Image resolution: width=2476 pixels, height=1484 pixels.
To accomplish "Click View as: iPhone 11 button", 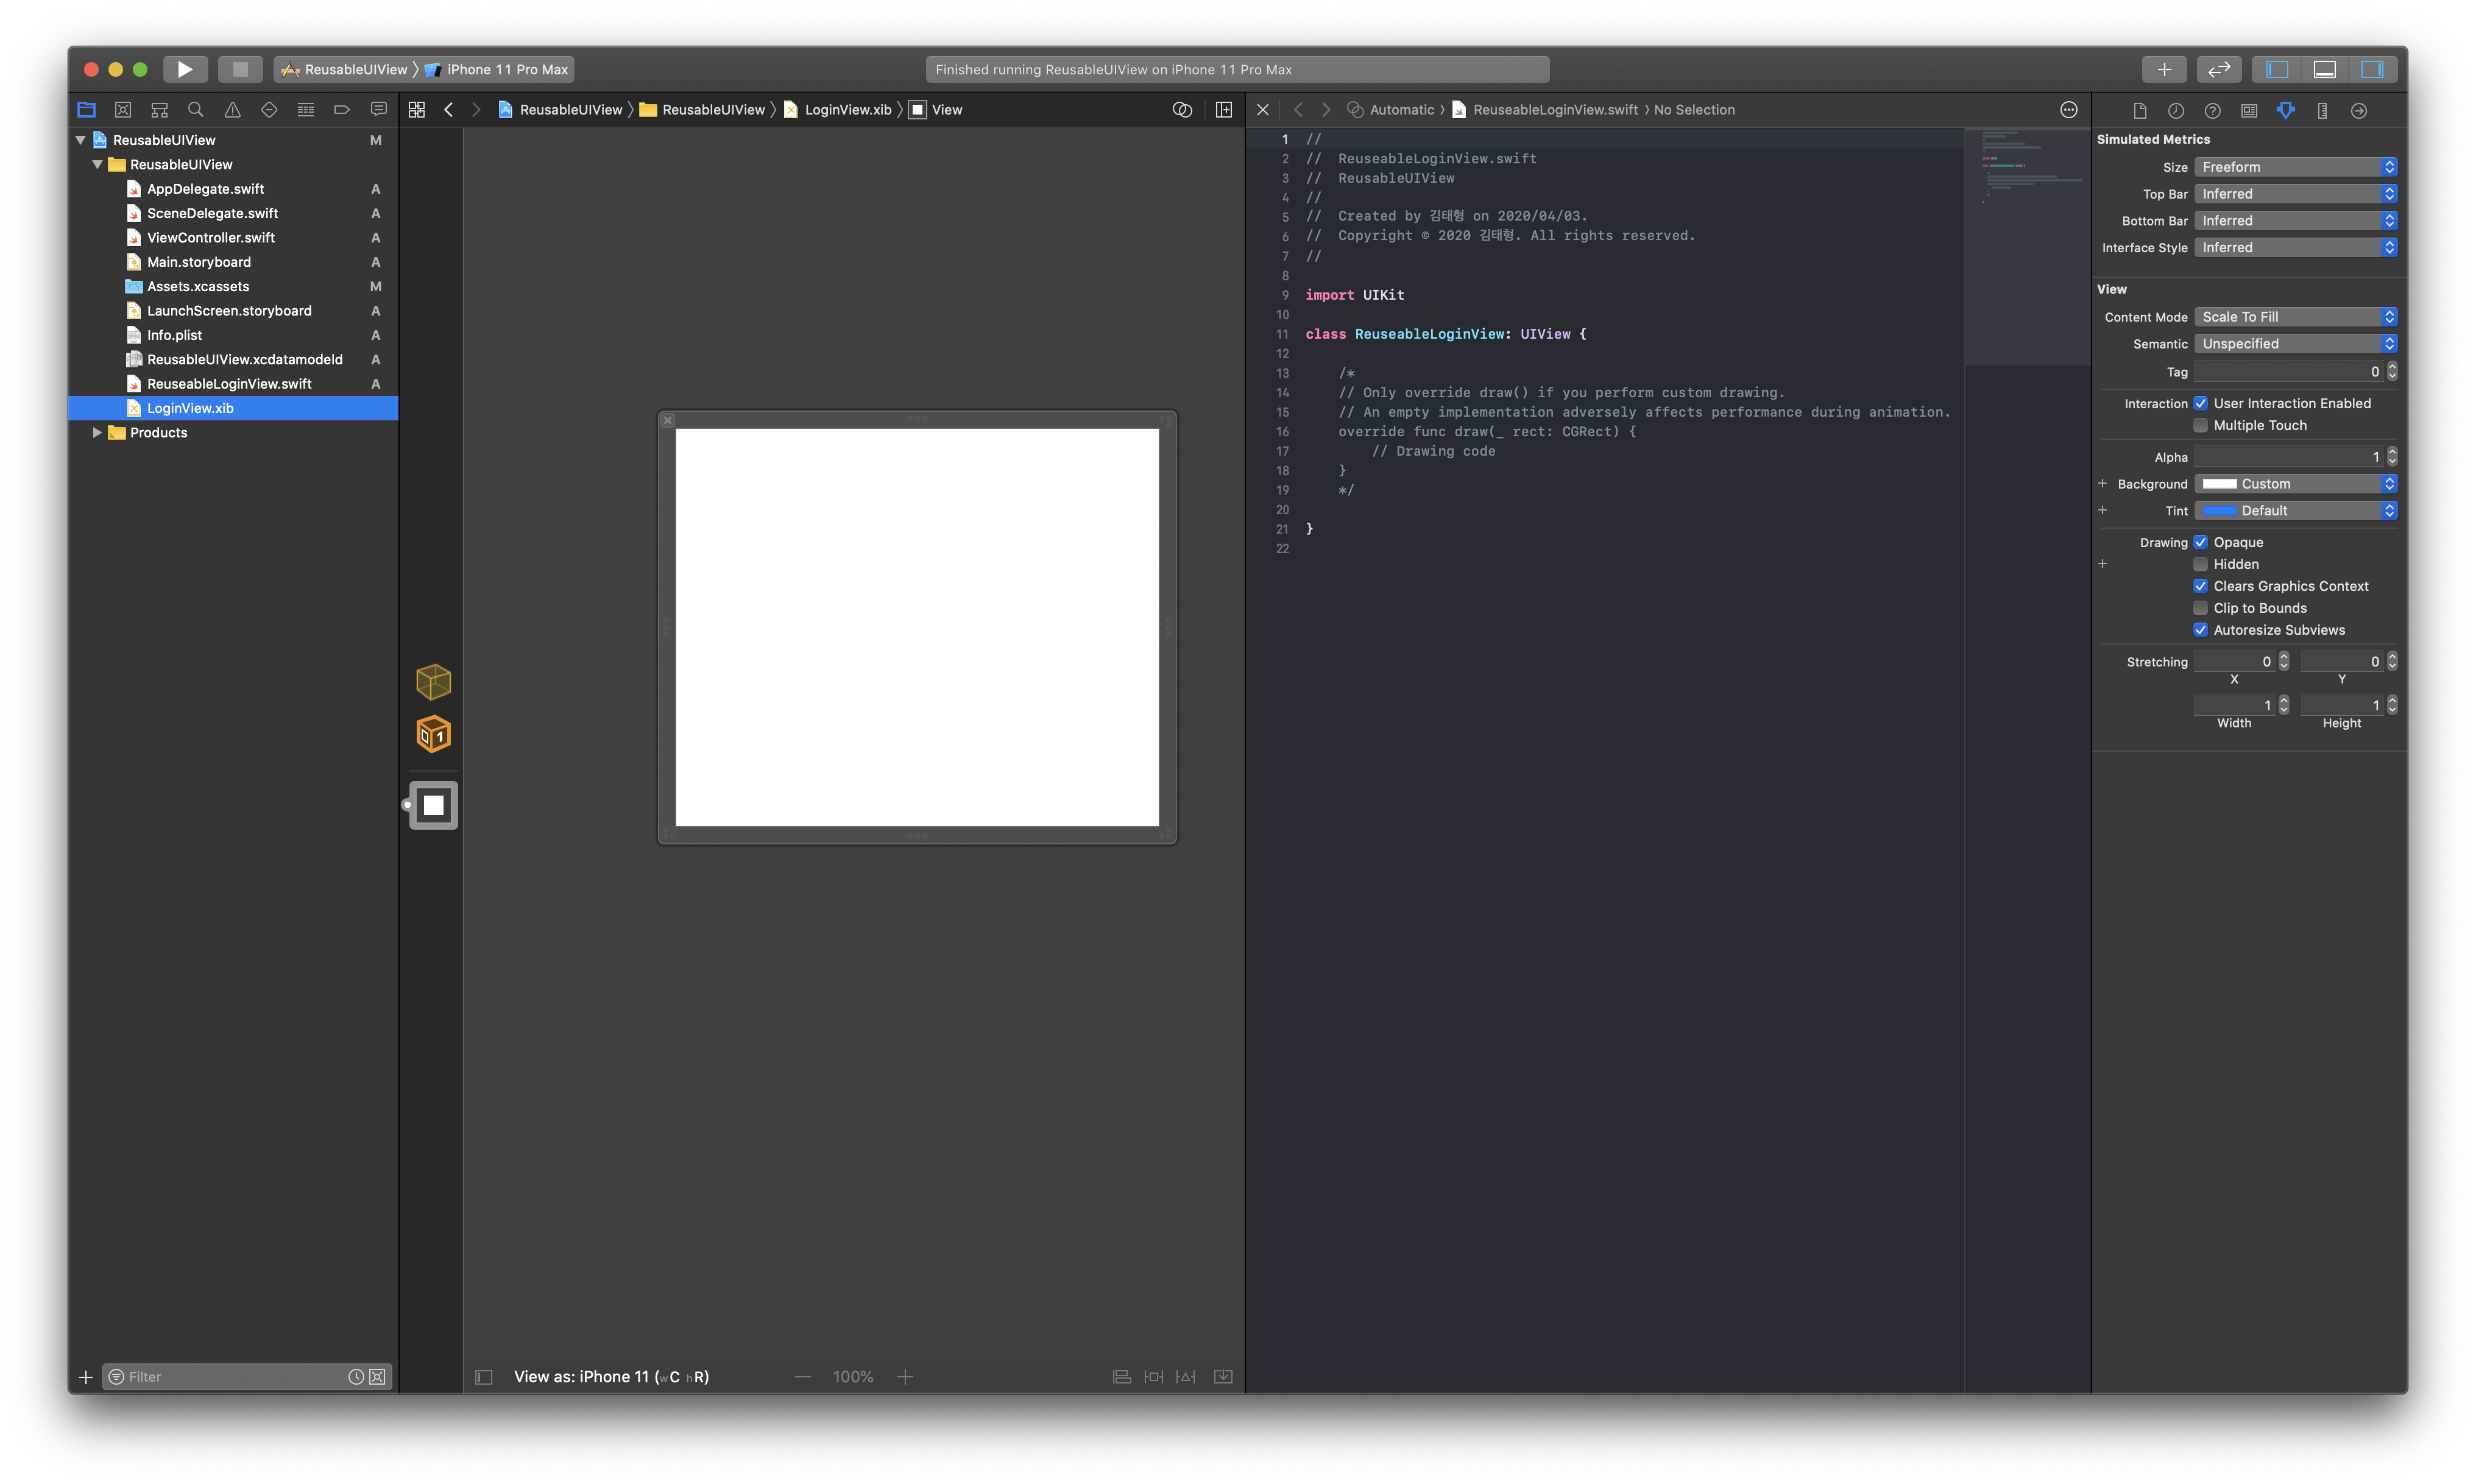I will pos(611,1377).
